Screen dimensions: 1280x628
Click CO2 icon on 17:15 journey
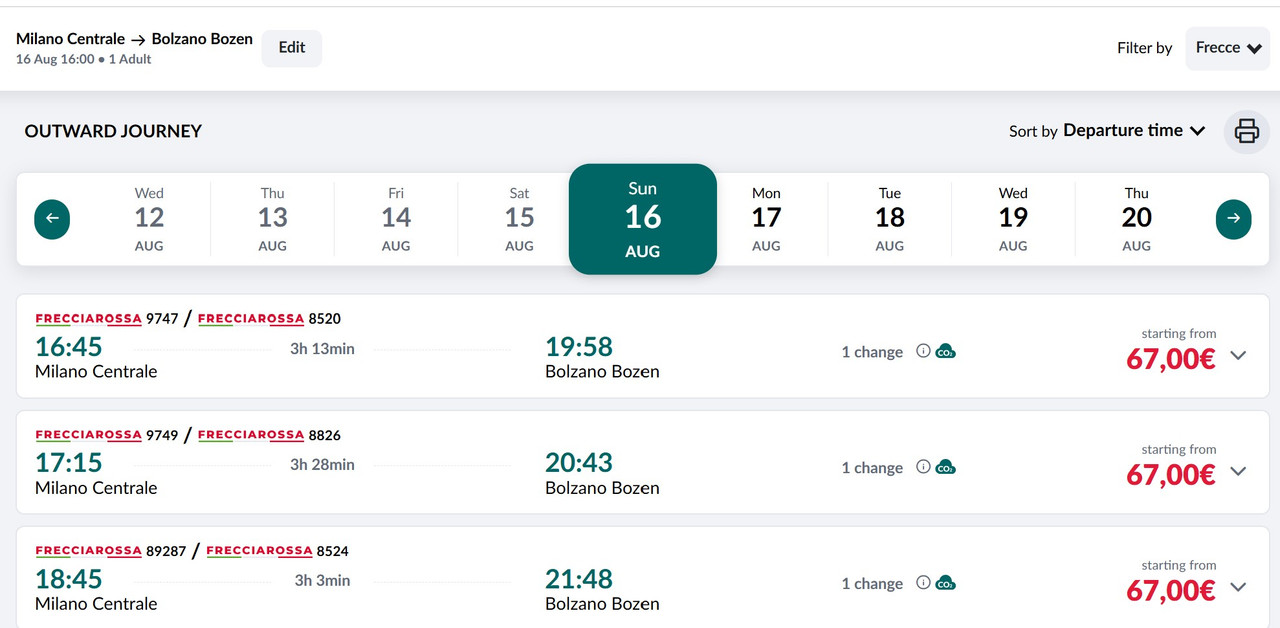[945, 467]
